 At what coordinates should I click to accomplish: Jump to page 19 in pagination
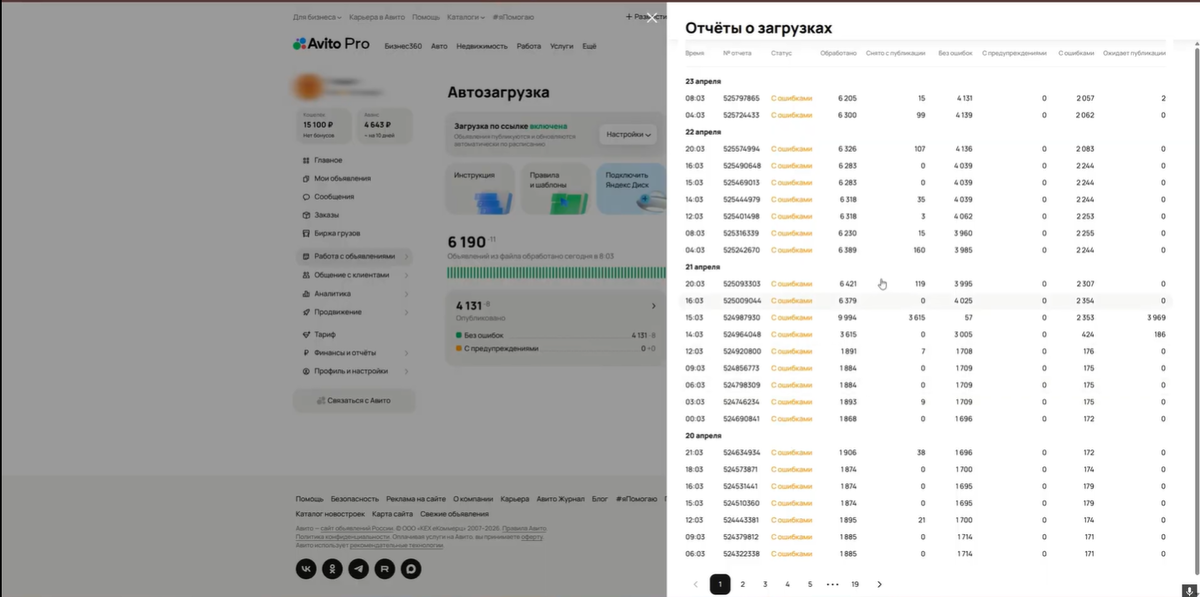[855, 584]
